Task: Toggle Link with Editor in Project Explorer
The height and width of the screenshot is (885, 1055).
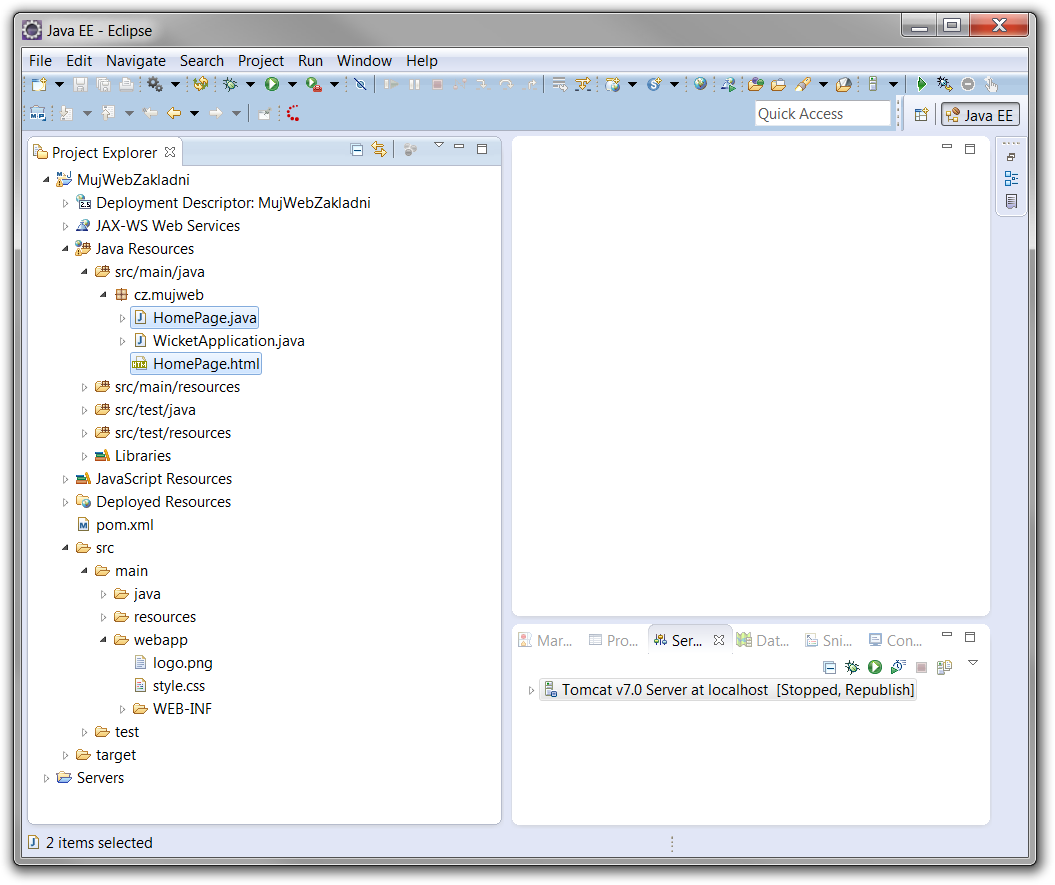Action: pyautogui.click(x=379, y=150)
